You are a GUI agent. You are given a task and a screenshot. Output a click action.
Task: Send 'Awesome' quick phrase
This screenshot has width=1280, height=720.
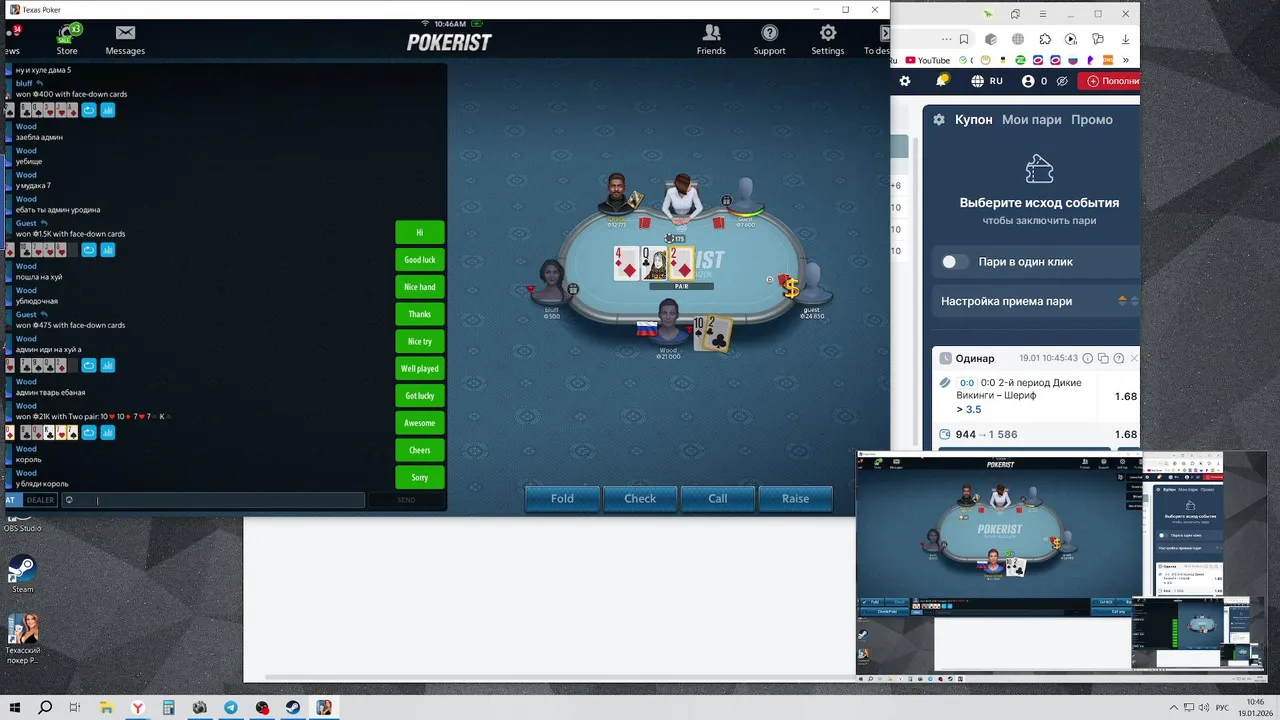[419, 423]
